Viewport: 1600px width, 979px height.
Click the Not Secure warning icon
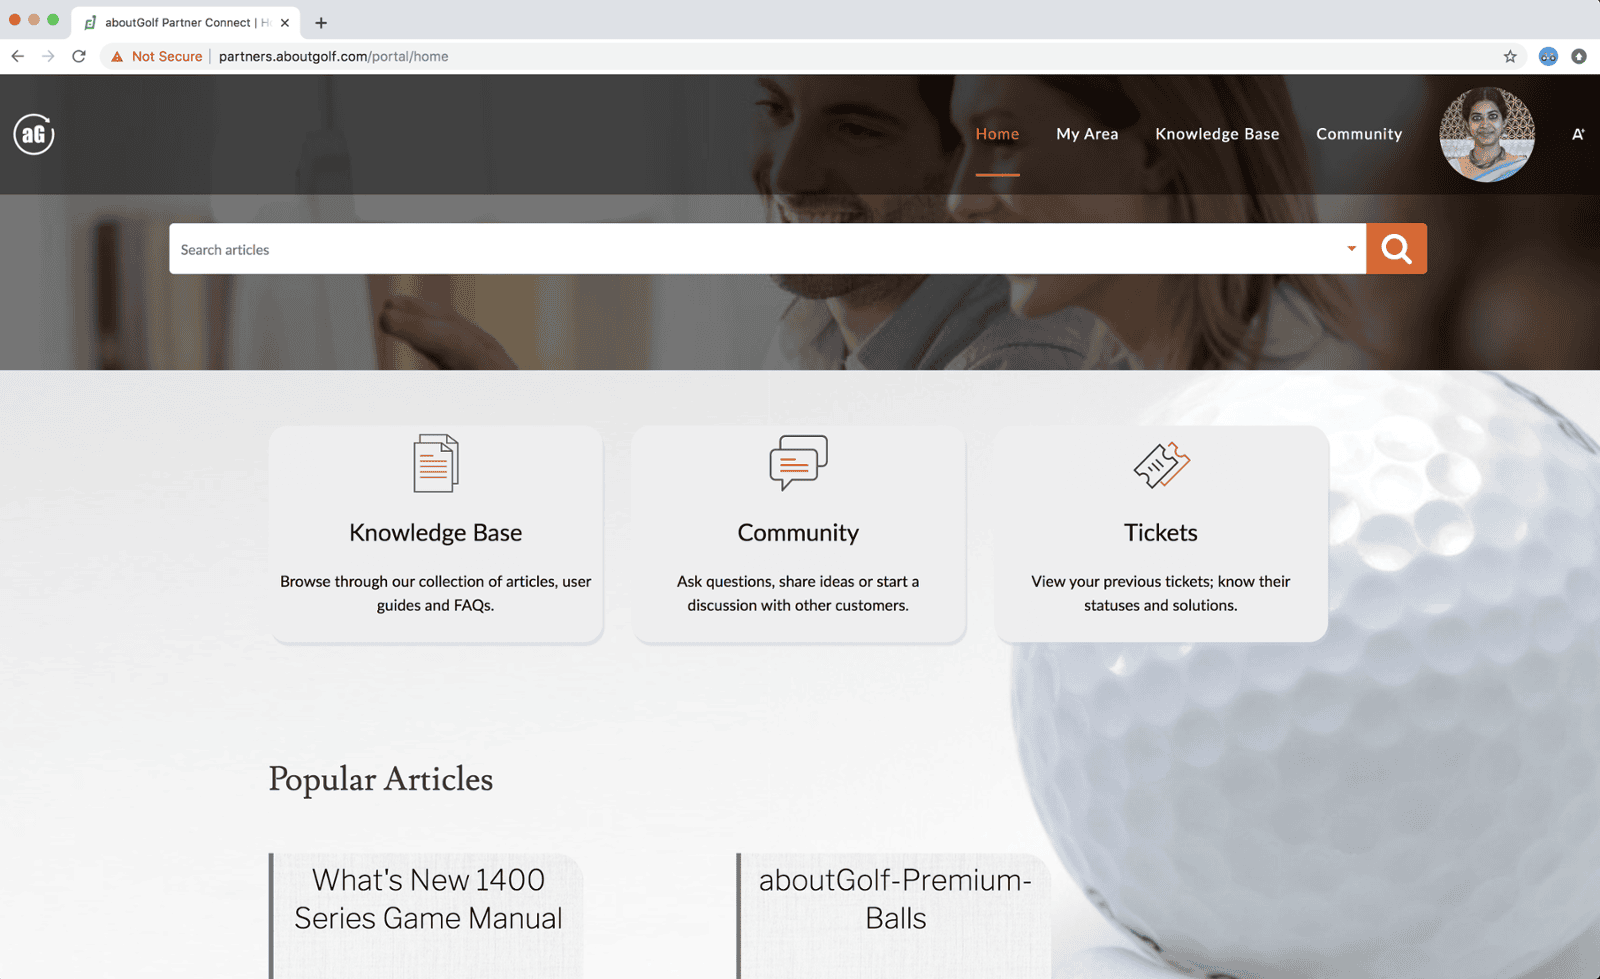pos(117,56)
